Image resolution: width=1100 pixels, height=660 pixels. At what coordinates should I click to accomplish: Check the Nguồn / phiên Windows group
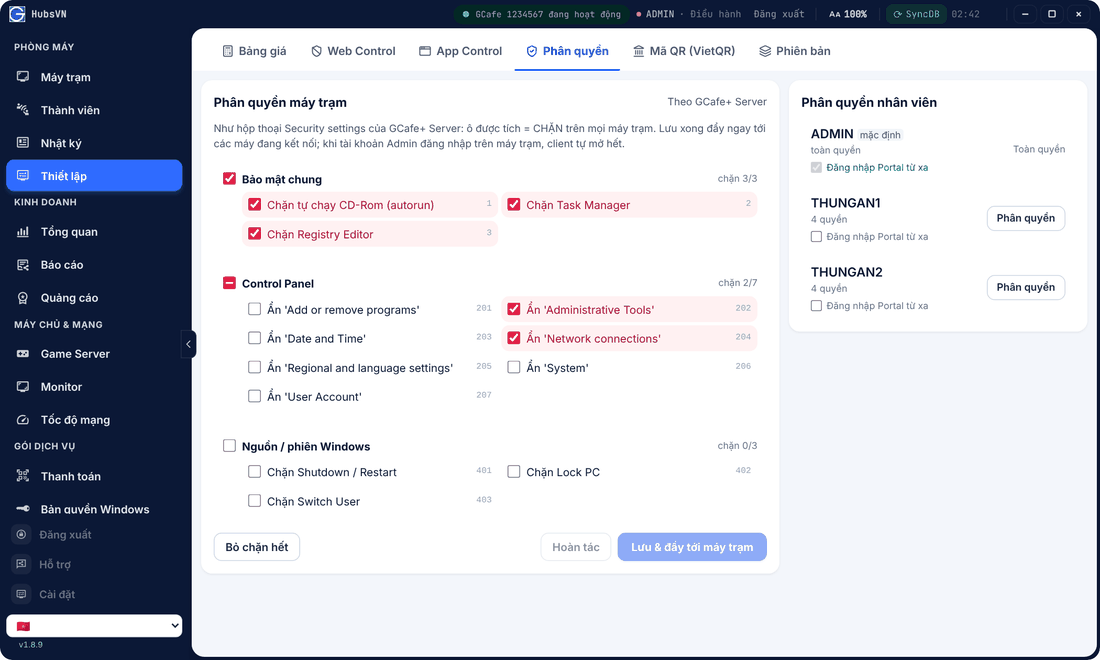pyautogui.click(x=229, y=445)
